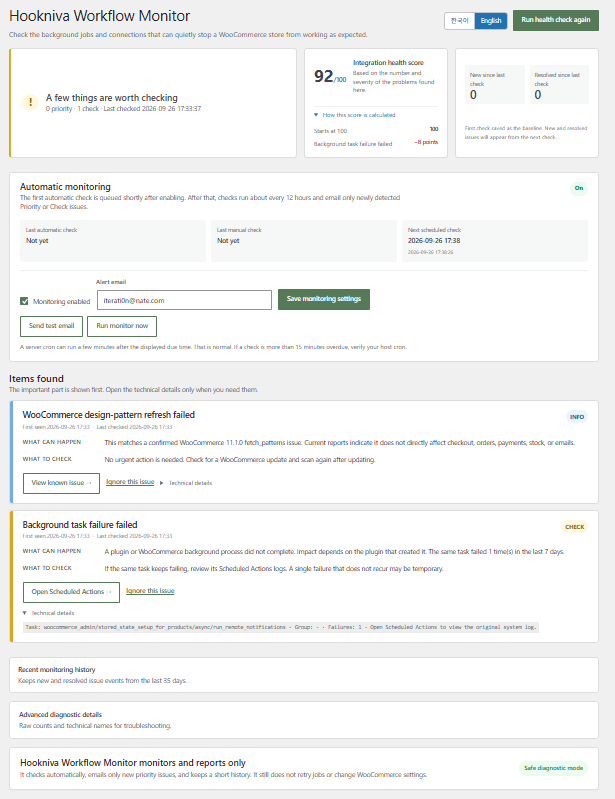
Task: Click the Safe diagnostic mode badge
Action: click(553, 768)
